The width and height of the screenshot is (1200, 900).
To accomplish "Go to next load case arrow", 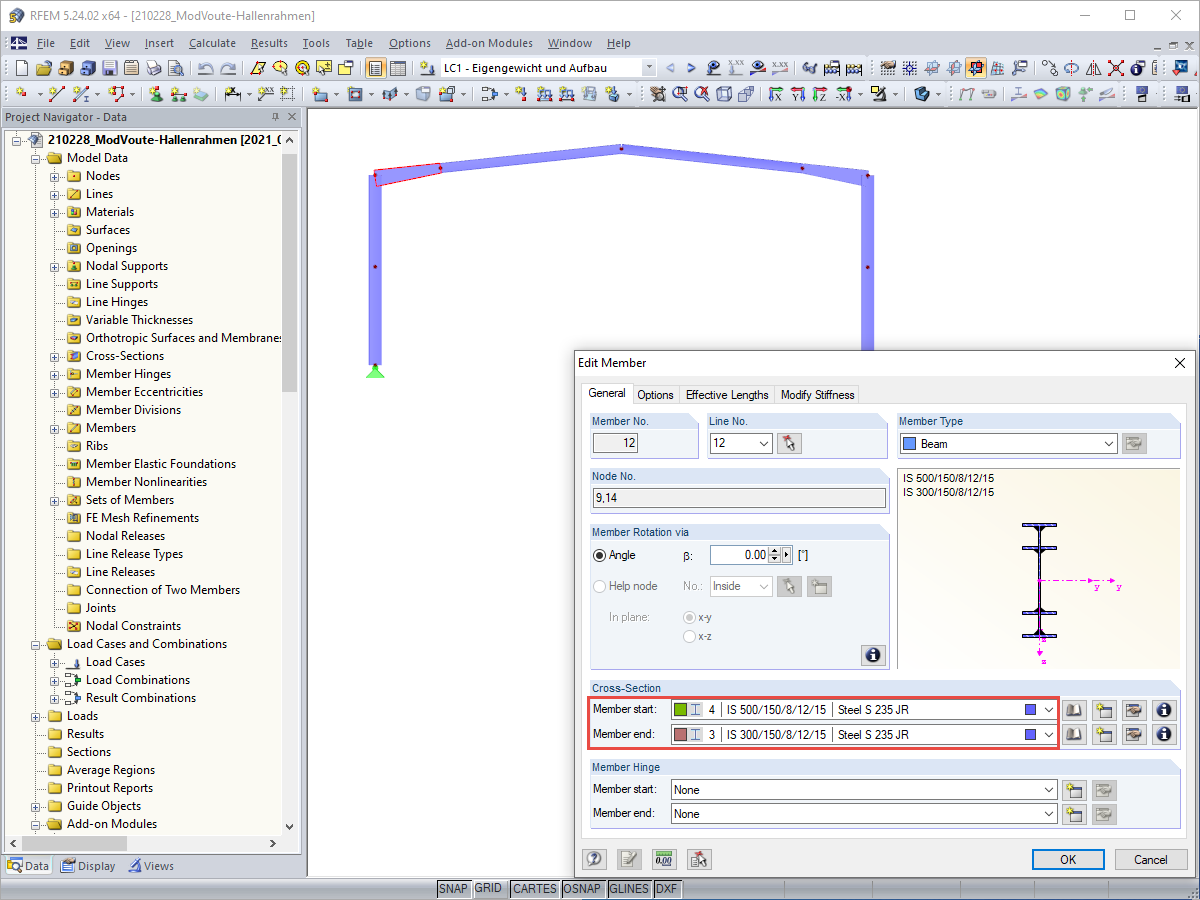I will coord(691,68).
